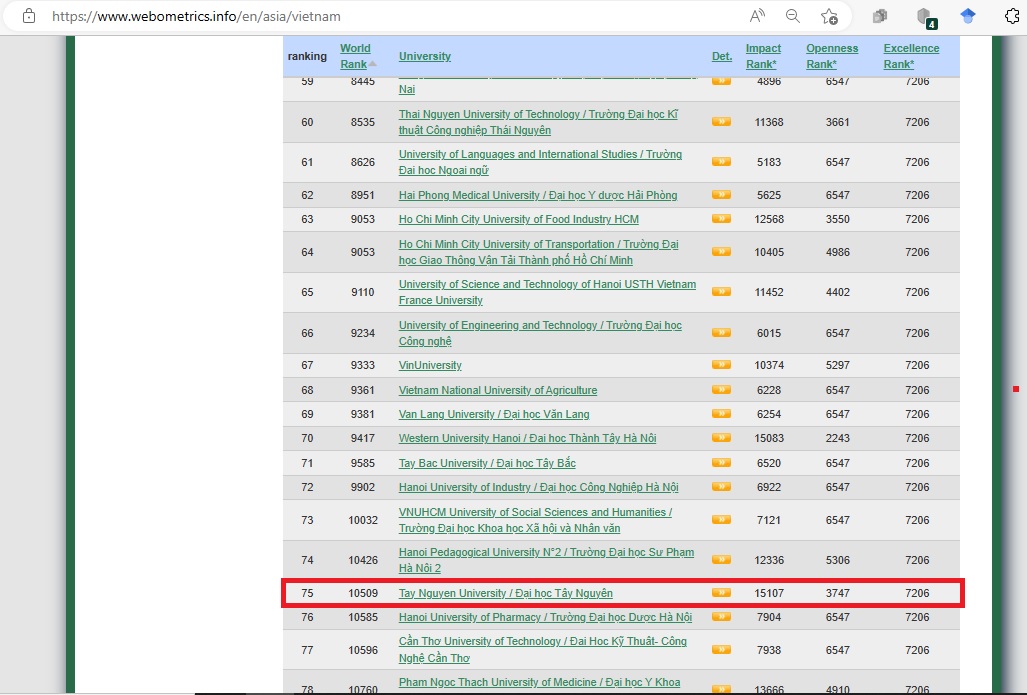1027x695 pixels.
Task: Open Pham Ngoc Thach University of Medicine link
Action: tap(540, 682)
